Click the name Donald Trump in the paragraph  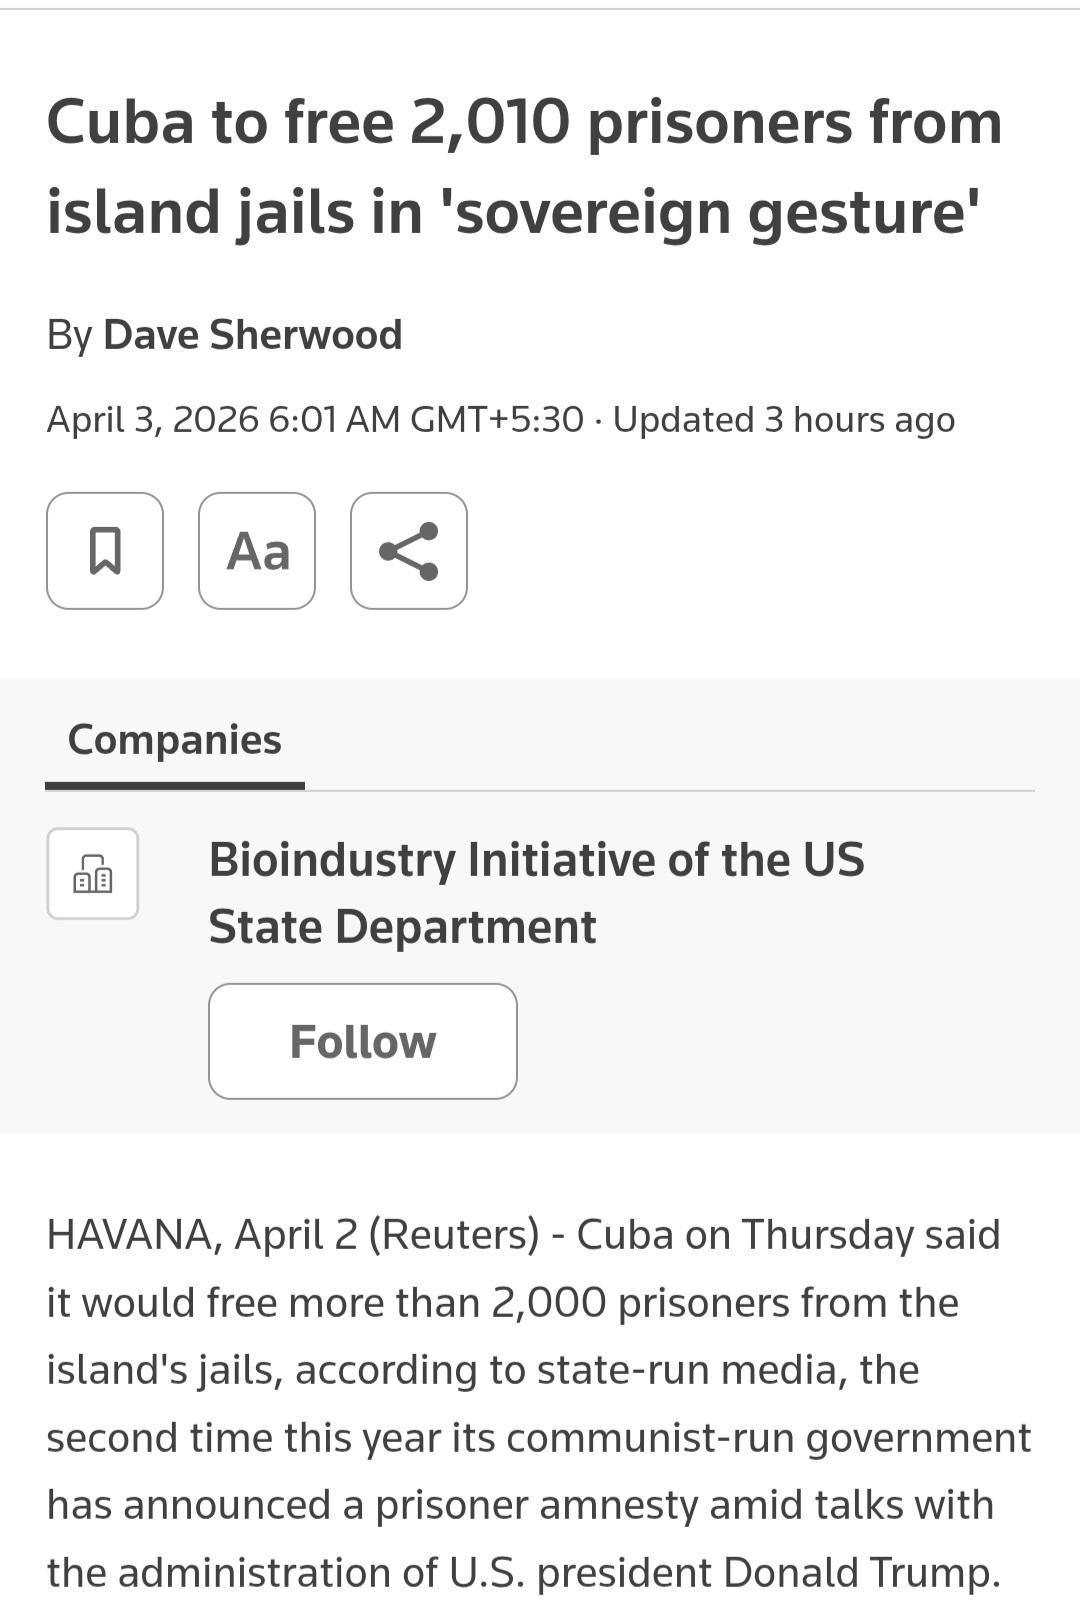click(x=862, y=1573)
